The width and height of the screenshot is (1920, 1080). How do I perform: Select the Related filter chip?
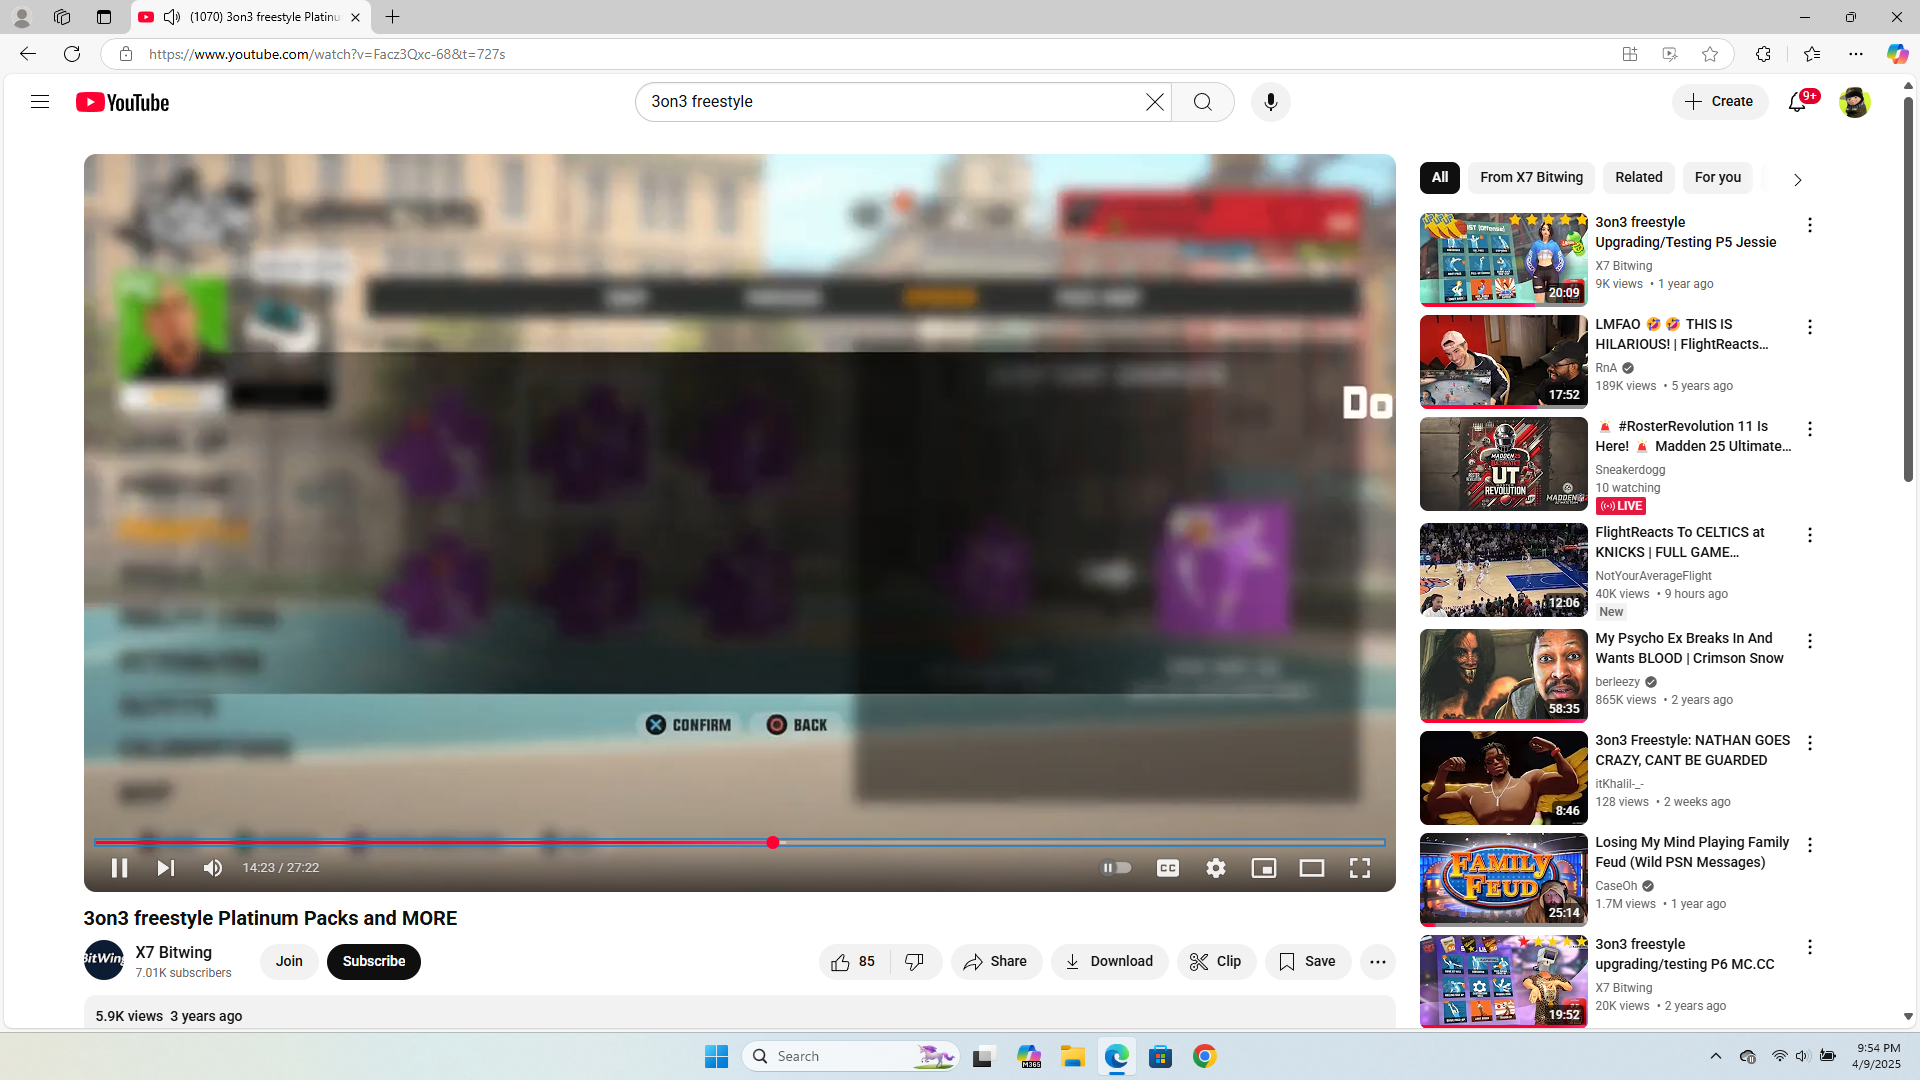(x=1639, y=178)
